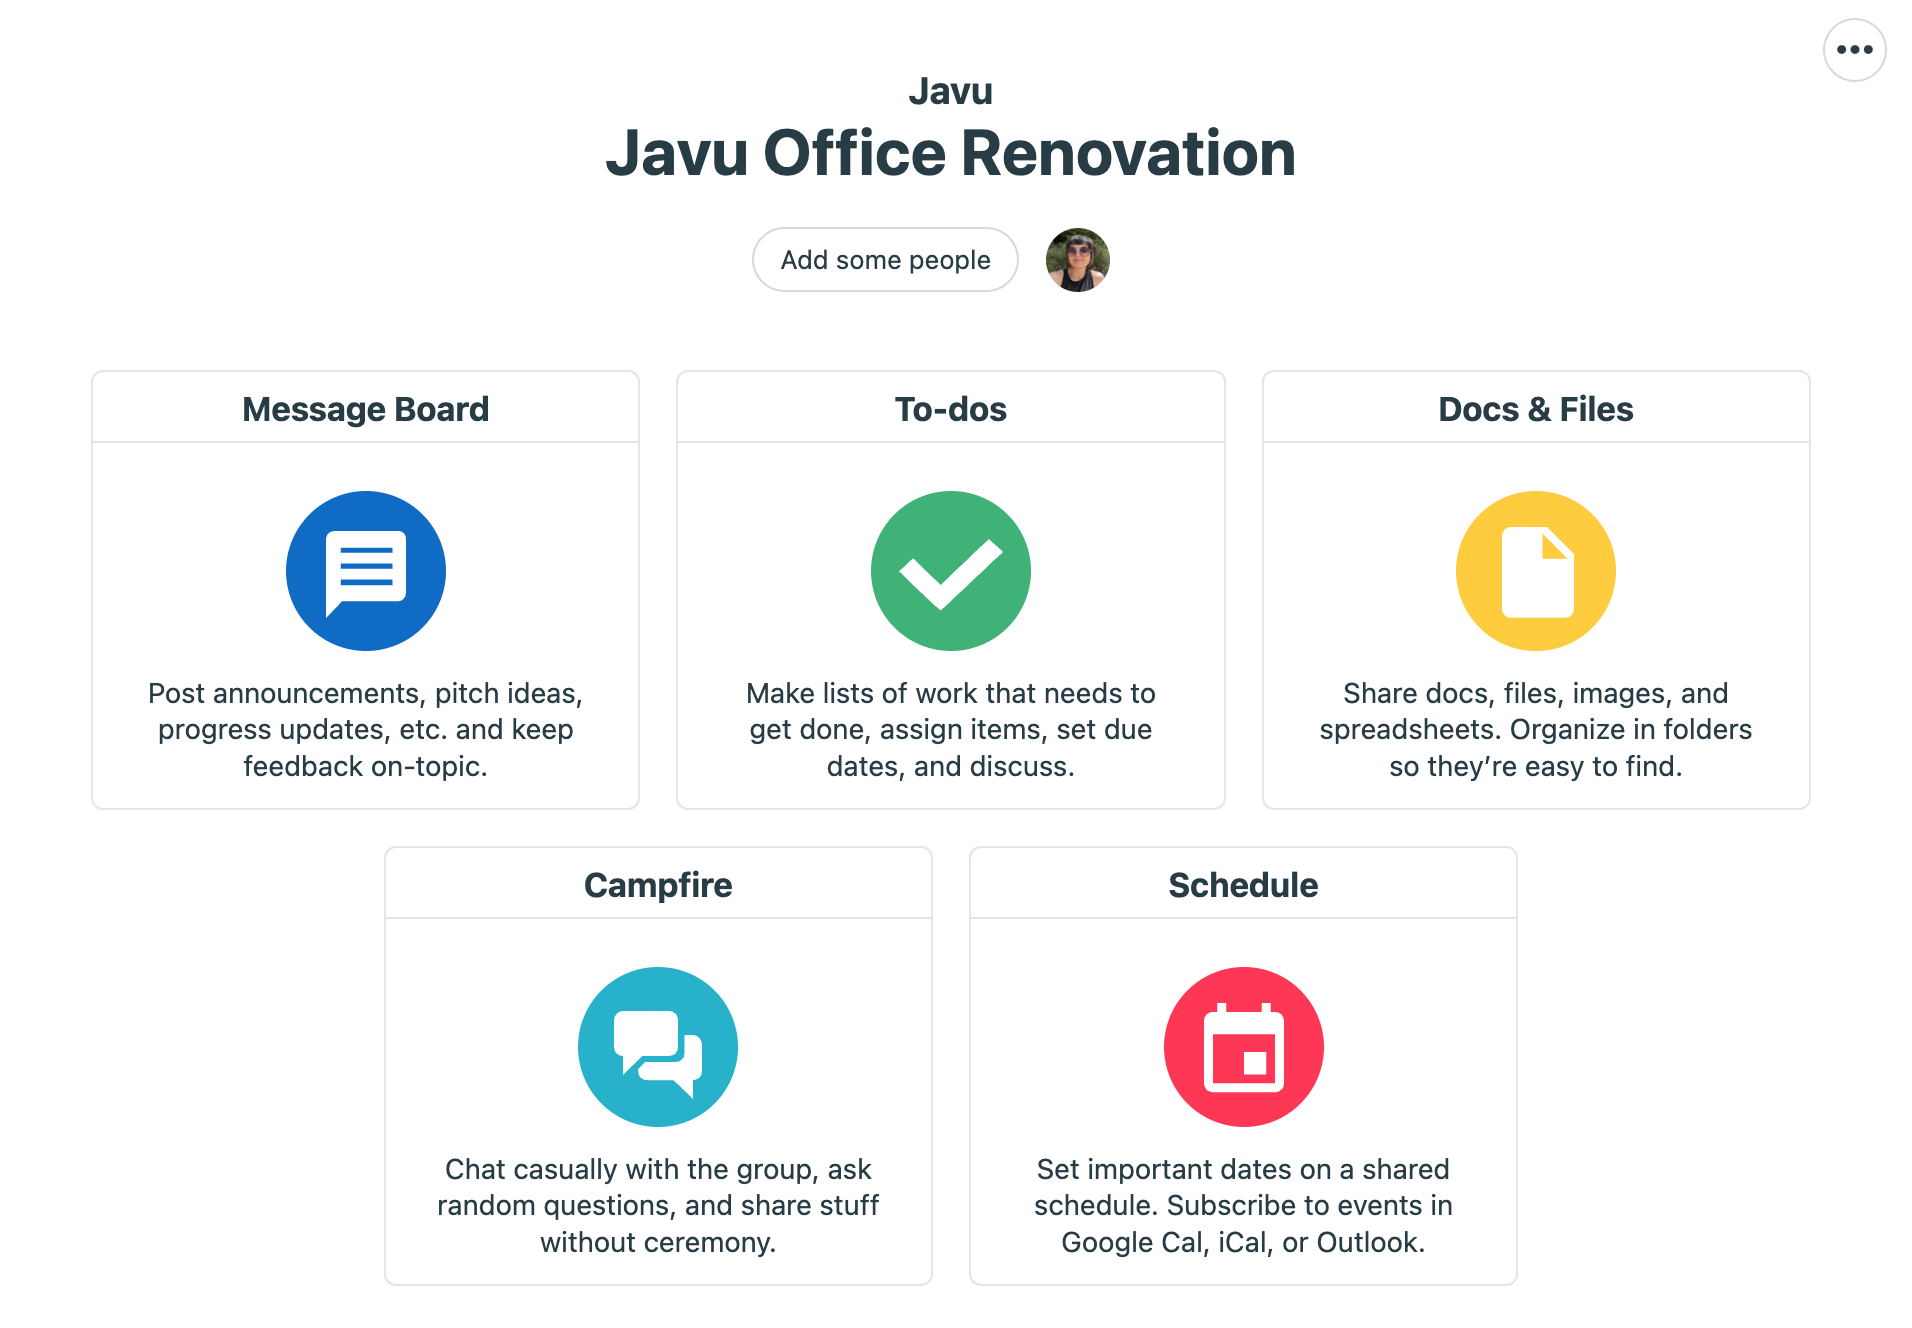Click the user avatar photo
Image resolution: width=1912 pixels, height=1328 pixels.
pyautogui.click(x=1077, y=260)
